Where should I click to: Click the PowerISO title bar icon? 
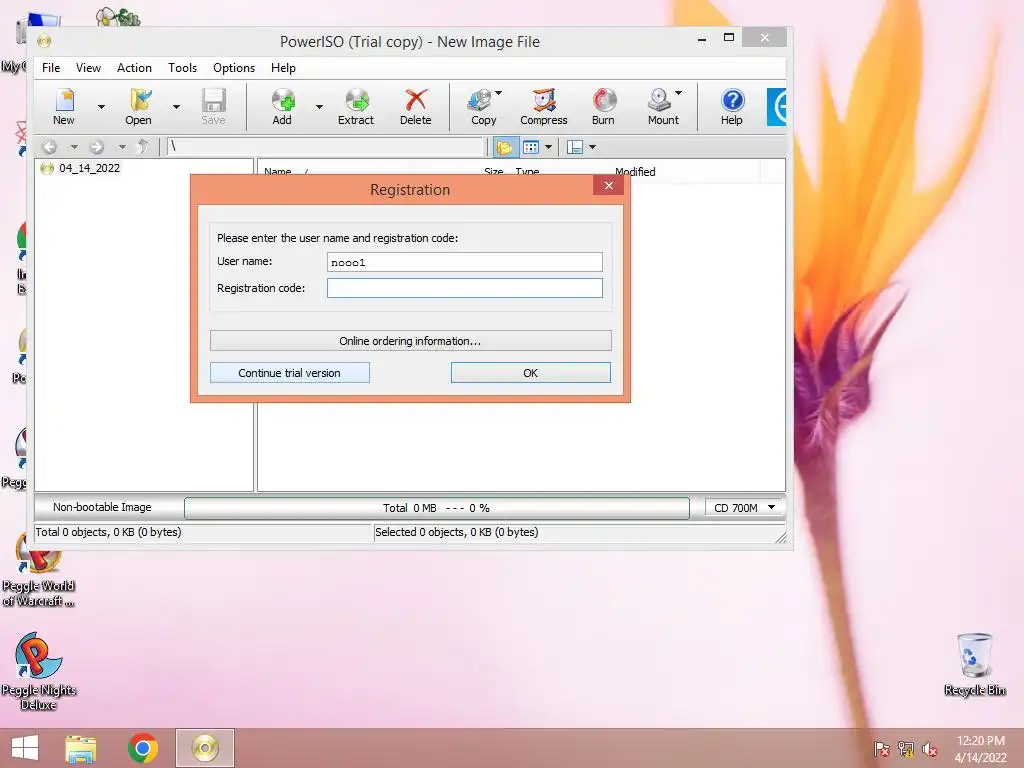tap(44, 41)
